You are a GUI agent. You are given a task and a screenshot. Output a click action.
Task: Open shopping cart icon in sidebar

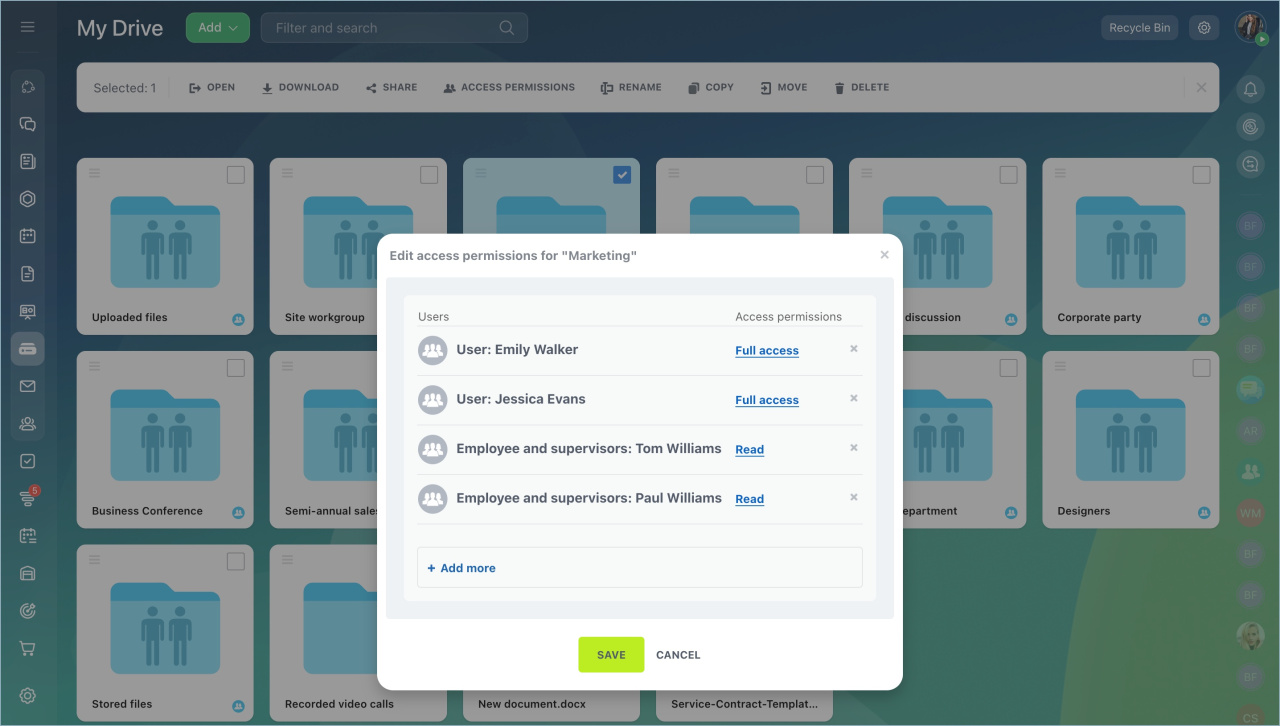28,649
